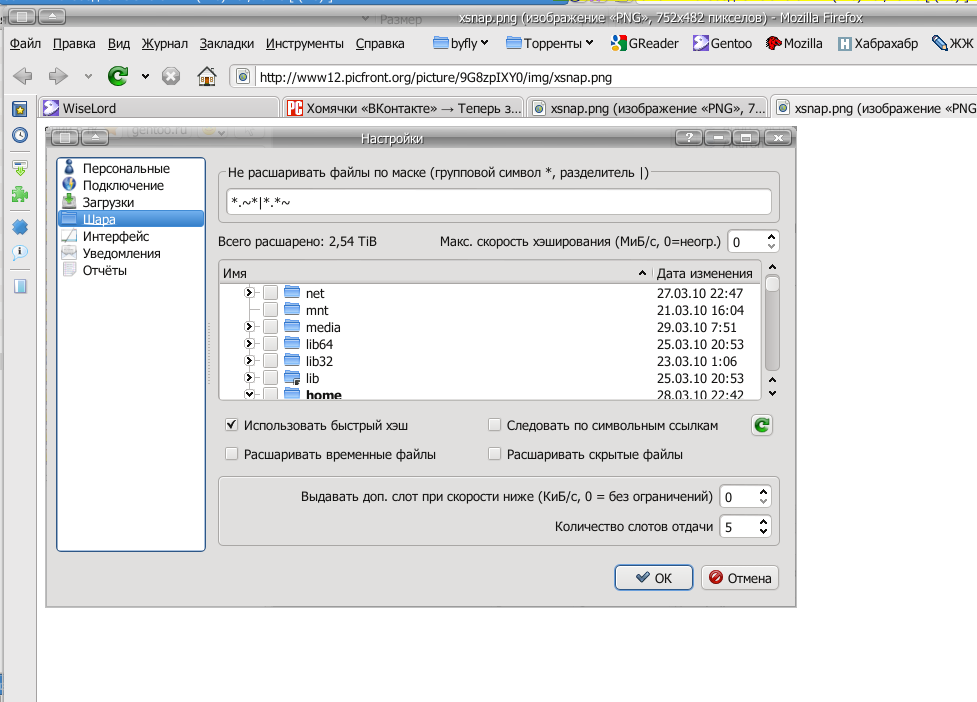977x702 pixels.
Task: Select Уведомления settings section
Action: 131,253
